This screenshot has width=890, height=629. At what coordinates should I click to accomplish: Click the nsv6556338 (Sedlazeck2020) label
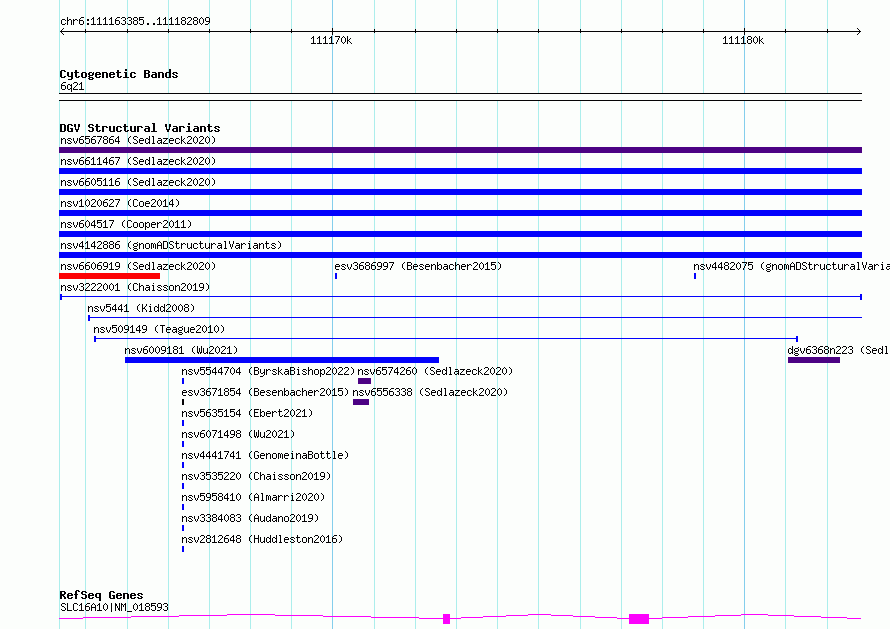pos(430,392)
